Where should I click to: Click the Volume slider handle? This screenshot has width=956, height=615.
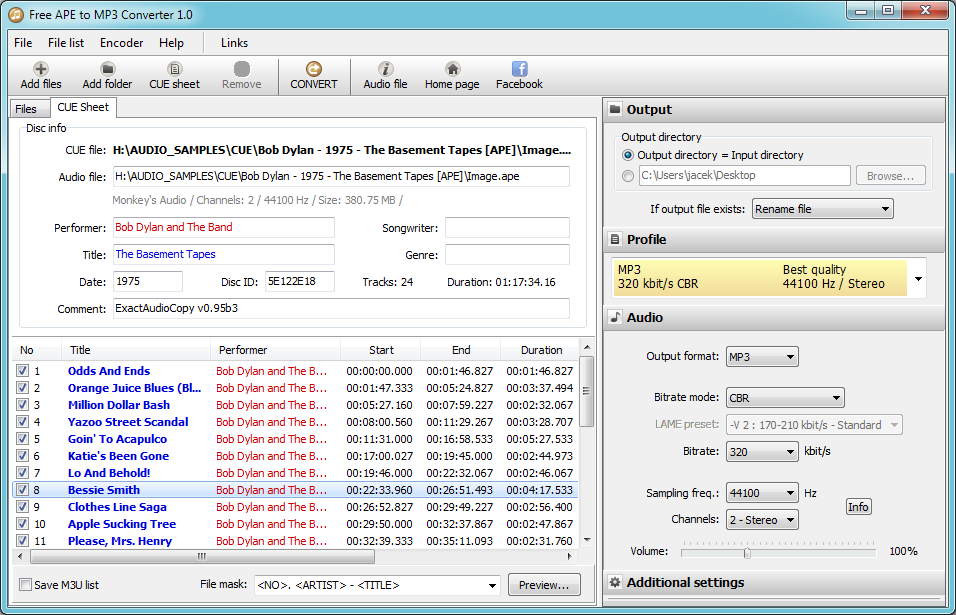coord(747,553)
